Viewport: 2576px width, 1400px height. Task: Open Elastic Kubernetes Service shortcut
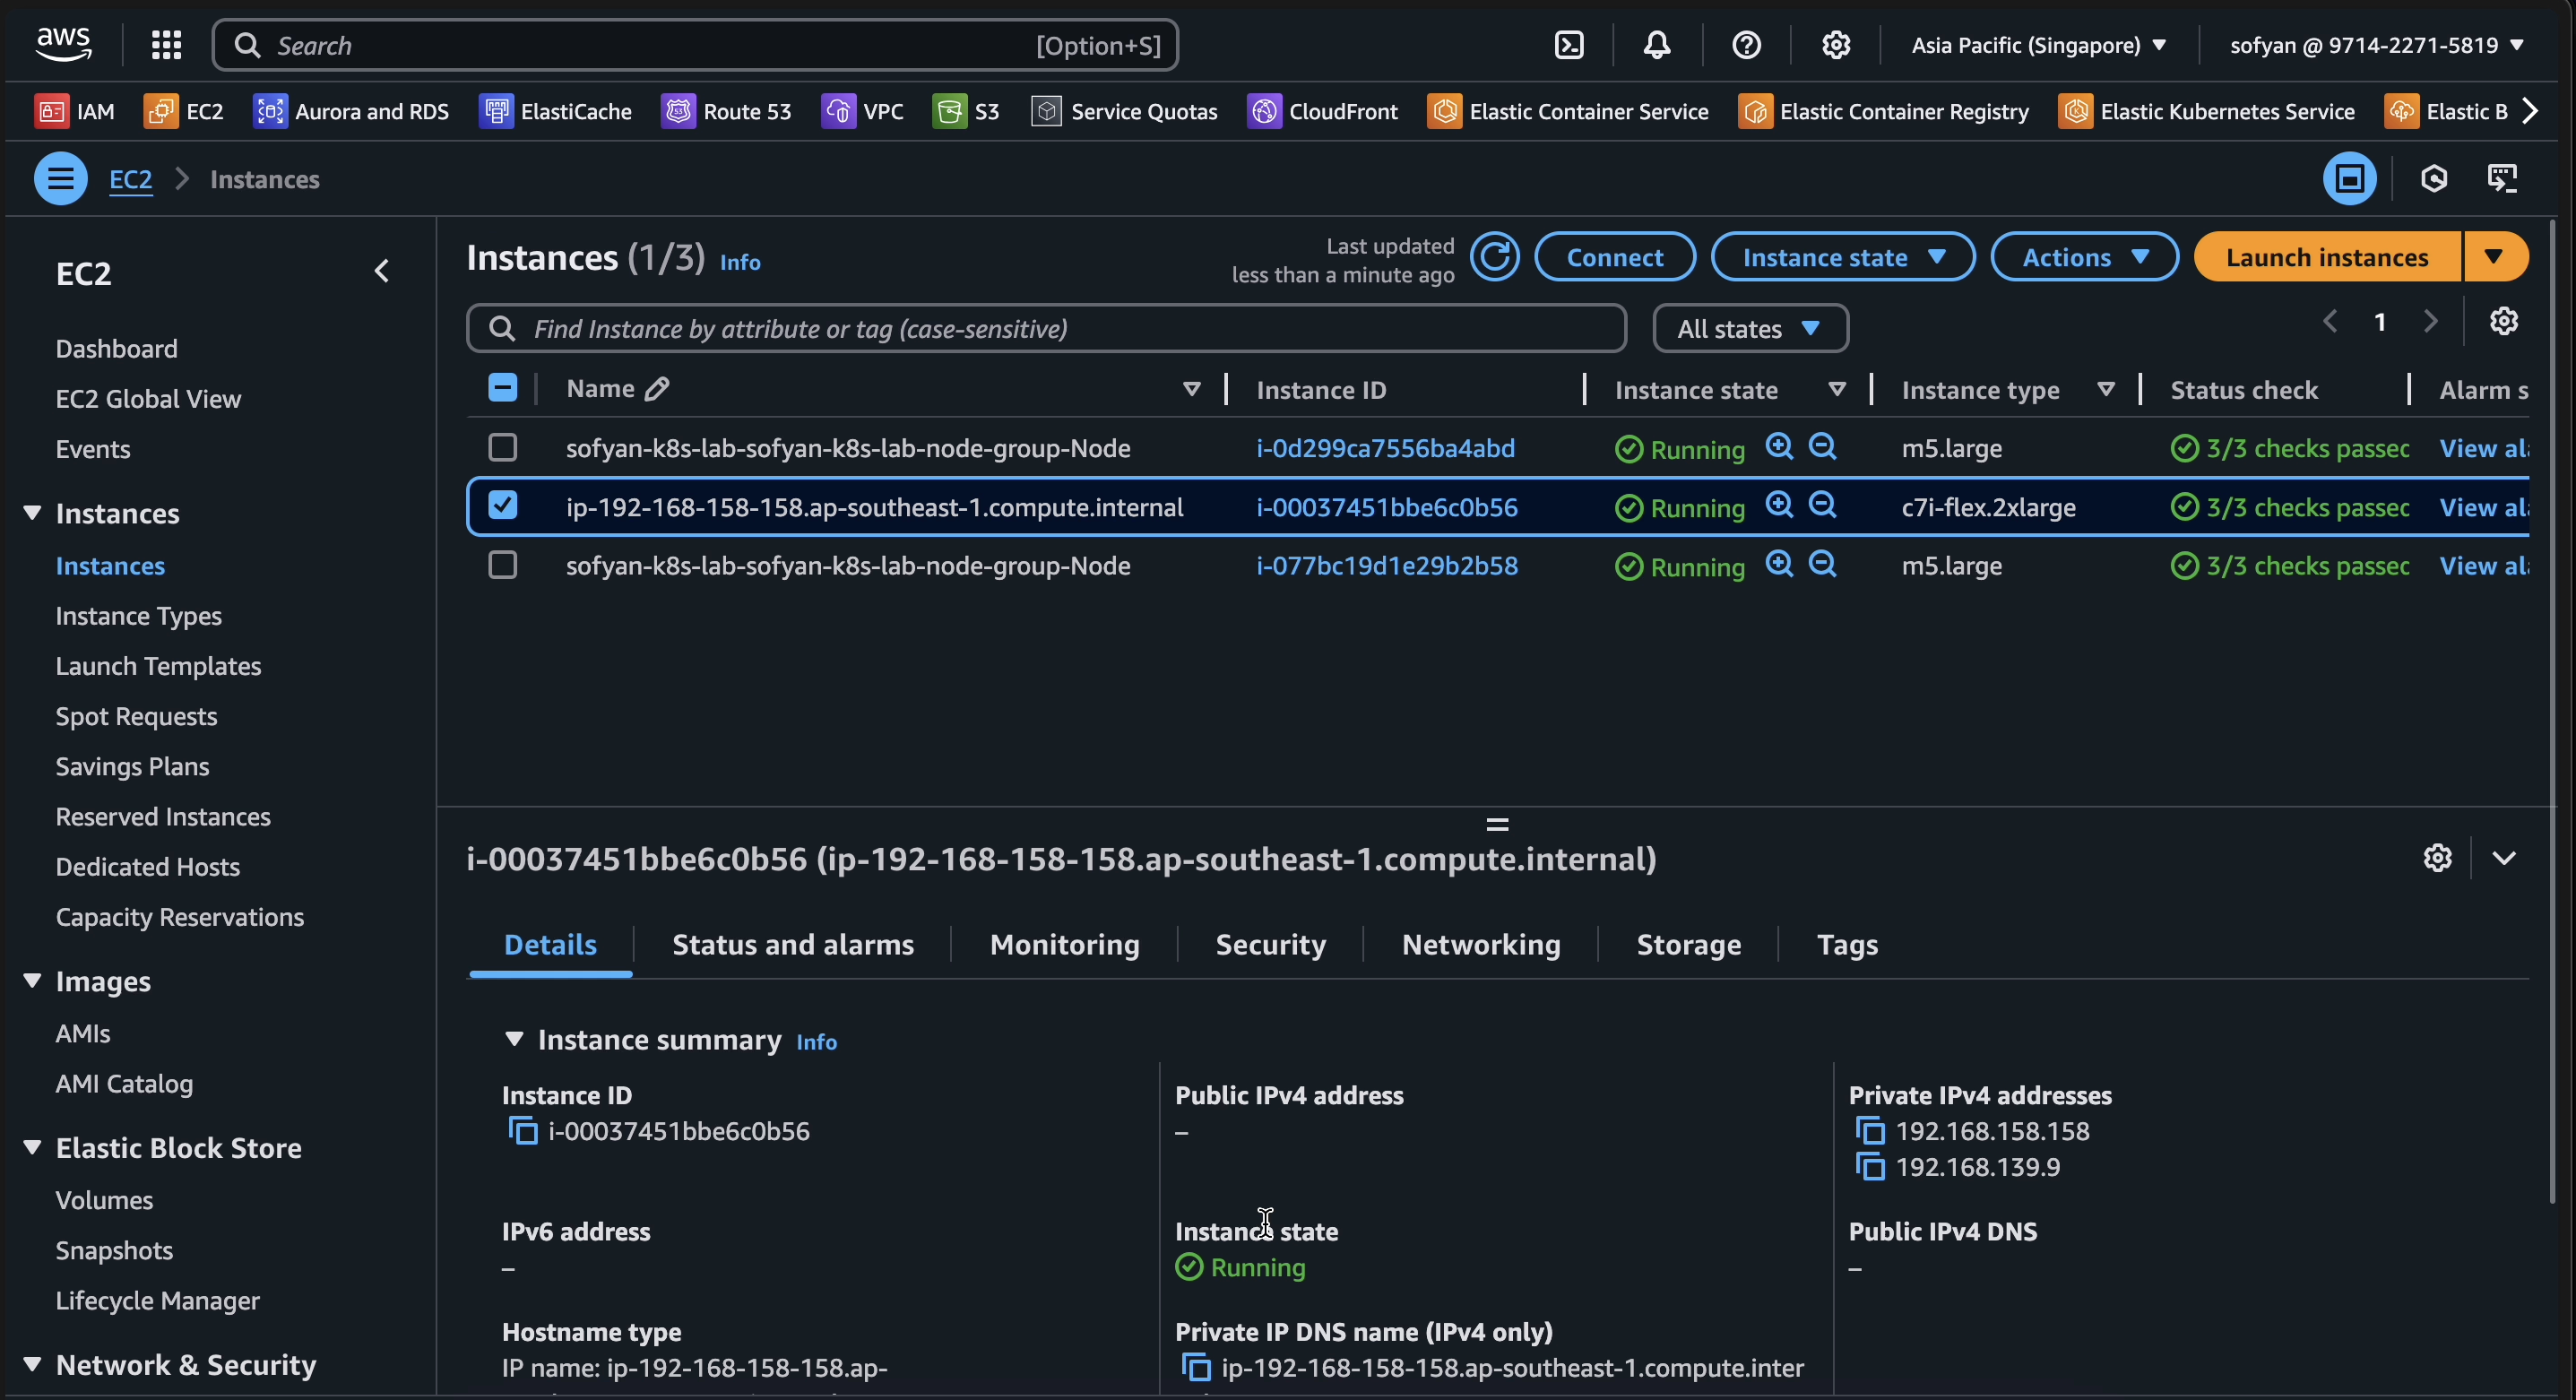(2207, 111)
